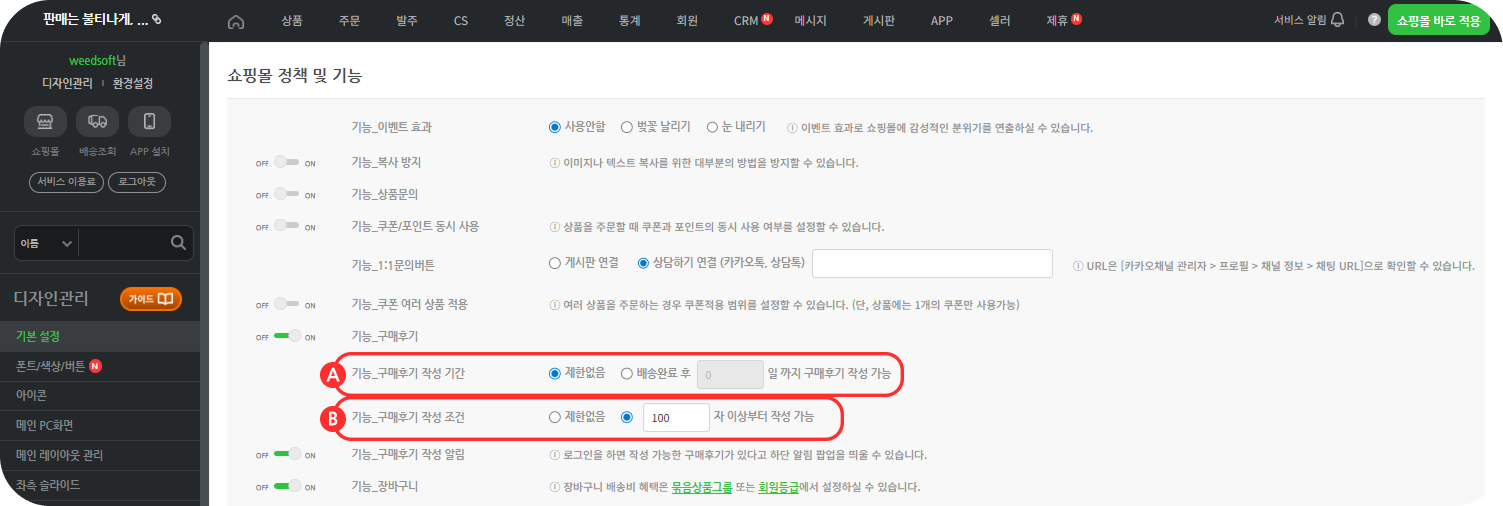Click the help question mark icon

point(1374,20)
